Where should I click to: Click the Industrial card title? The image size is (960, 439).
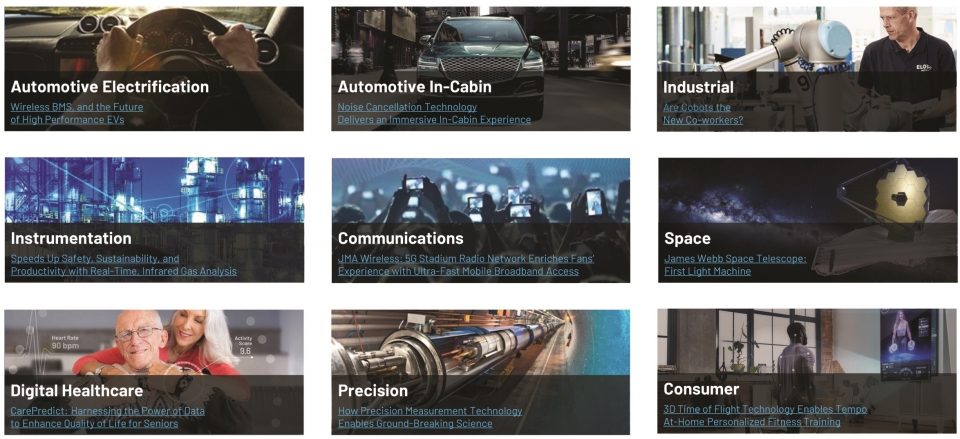pyautogui.click(x=699, y=87)
